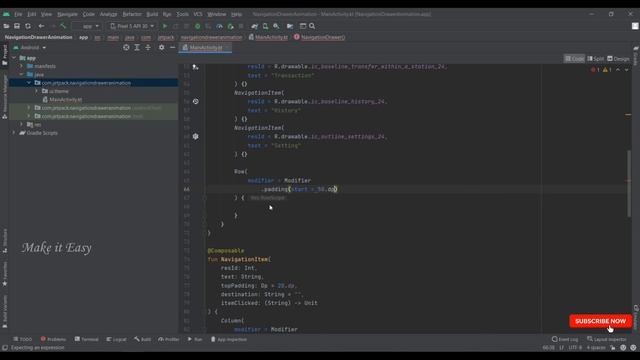Click the settings gutter icon in editor
The height and width of the screenshot is (360, 640).
click(196, 136)
